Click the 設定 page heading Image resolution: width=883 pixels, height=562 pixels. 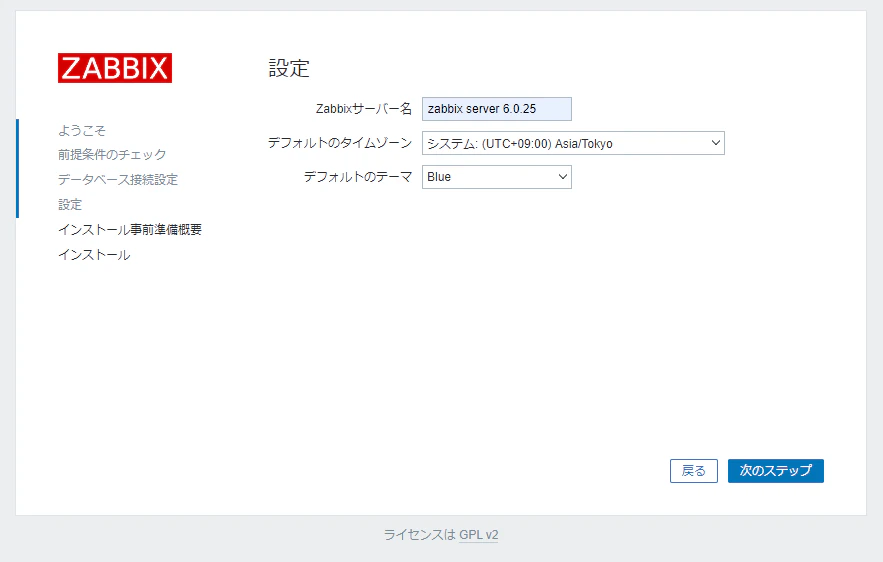(289, 68)
